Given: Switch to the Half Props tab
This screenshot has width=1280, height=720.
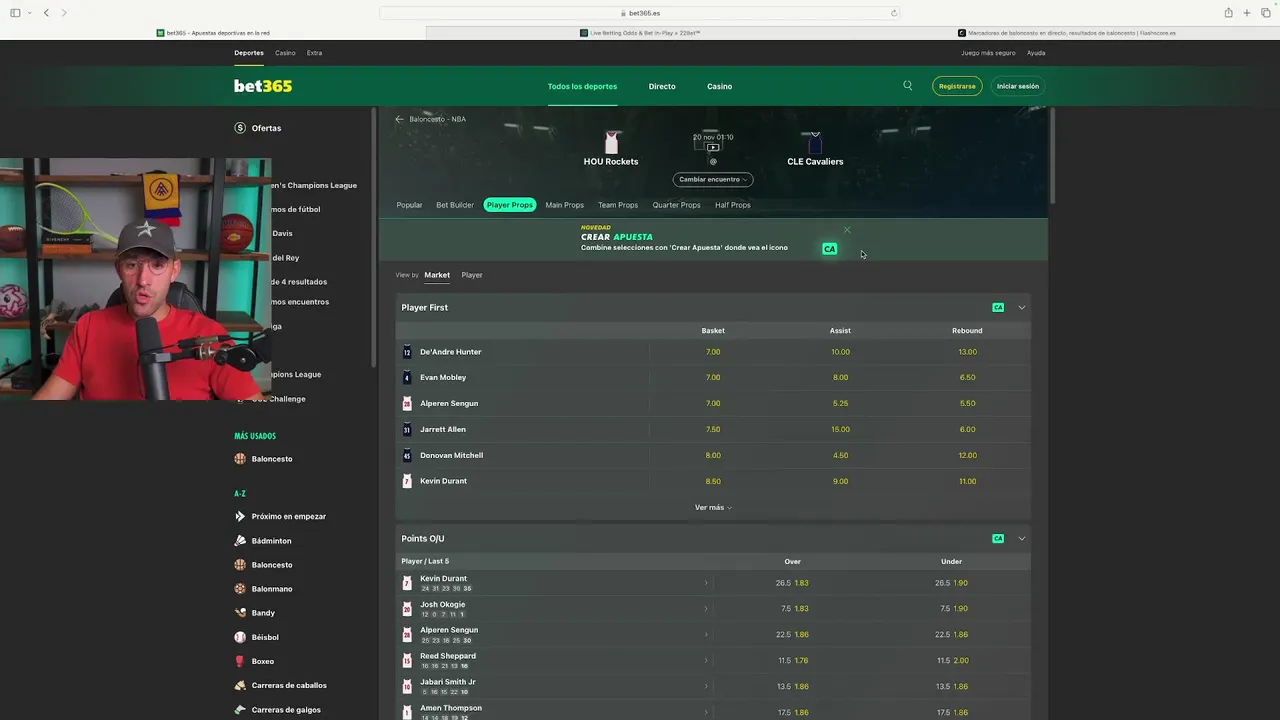Looking at the screenshot, I should click(x=732, y=205).
